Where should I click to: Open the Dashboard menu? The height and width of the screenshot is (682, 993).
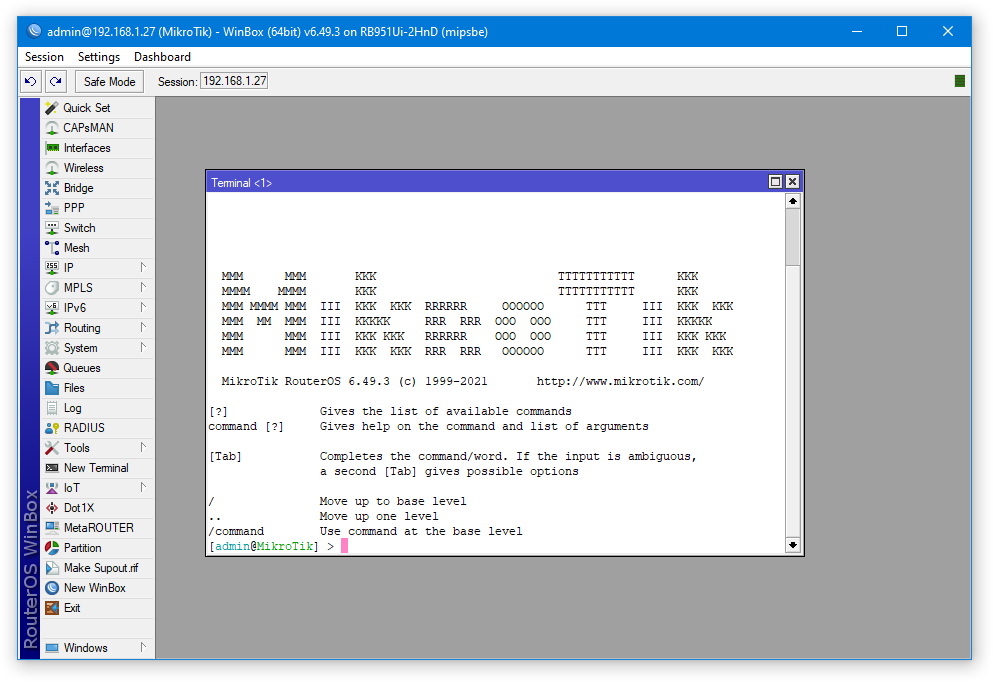click(x=162, y=57)
